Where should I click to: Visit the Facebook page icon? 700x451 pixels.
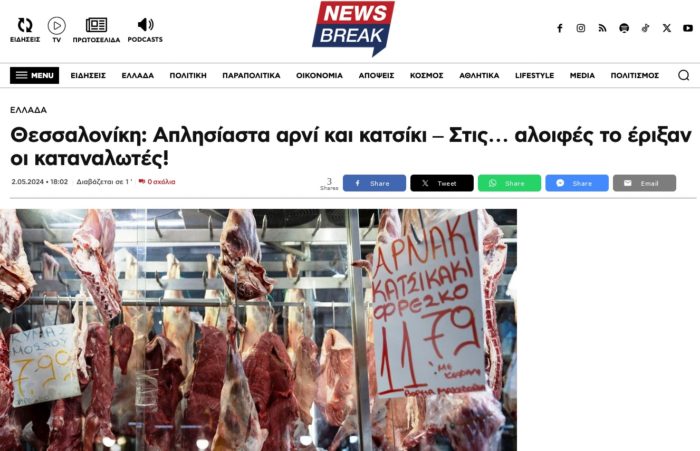(559, 28)
